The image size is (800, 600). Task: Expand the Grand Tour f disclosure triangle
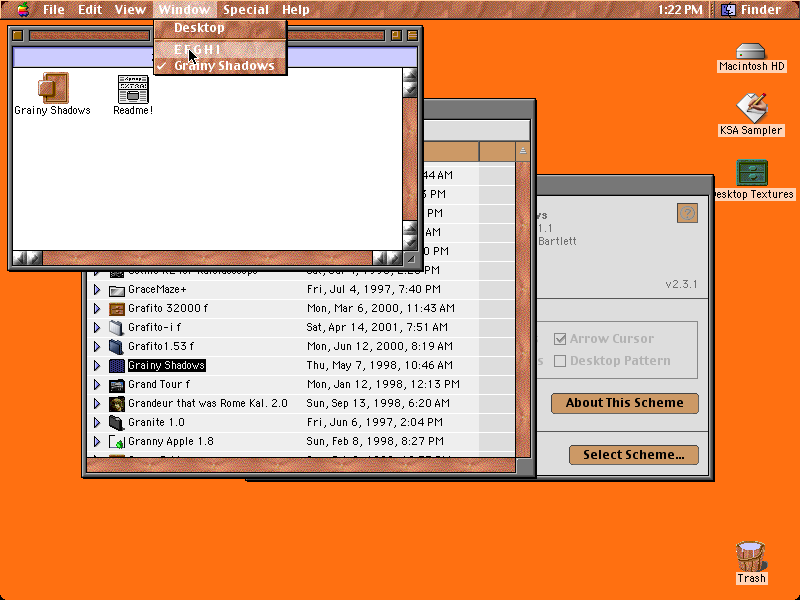tap(97, 385)
